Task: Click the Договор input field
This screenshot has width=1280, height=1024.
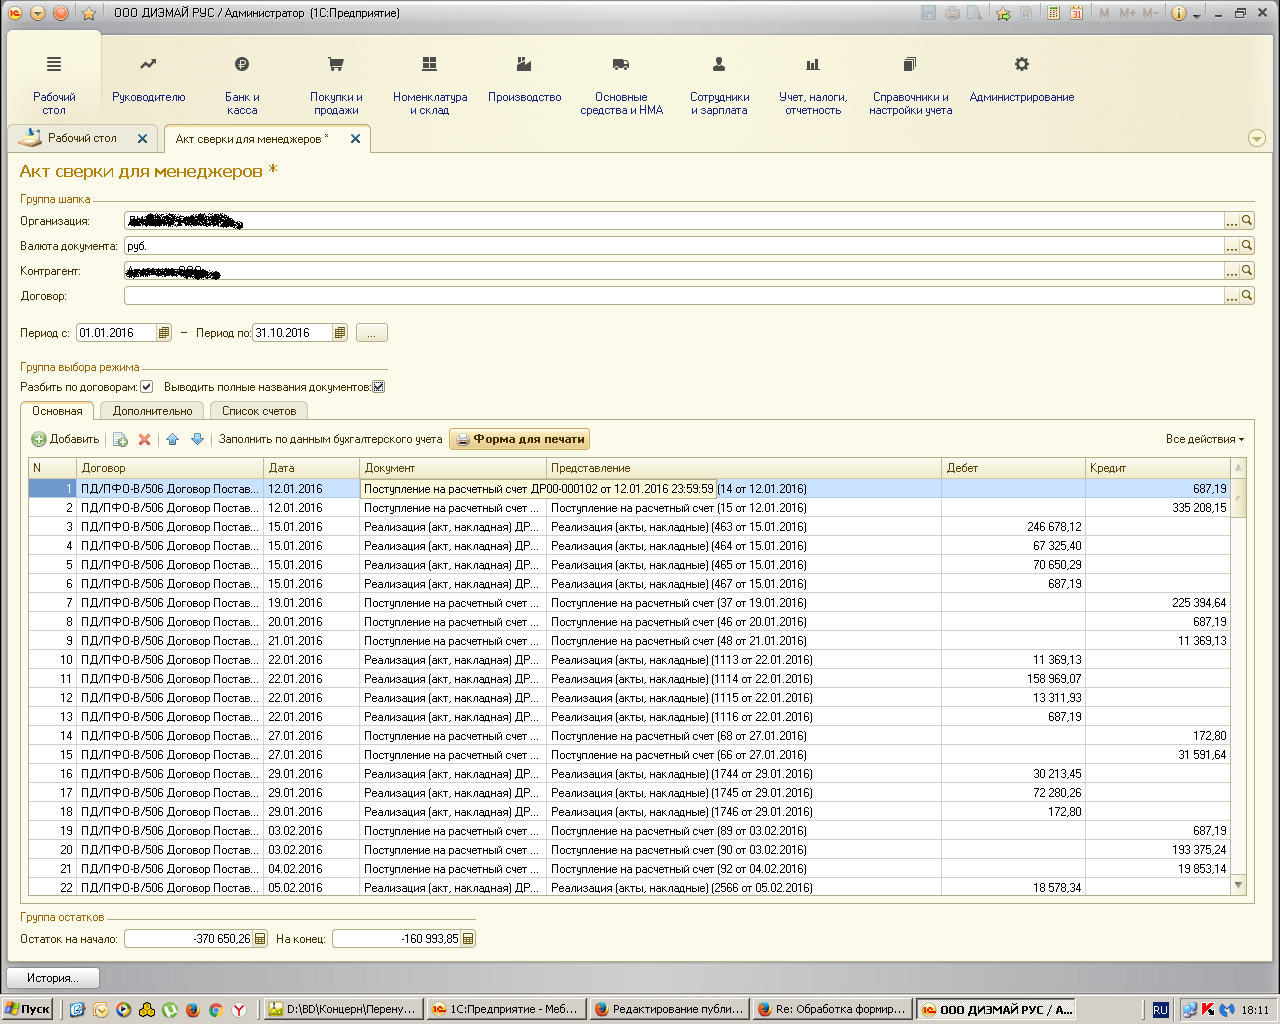Action: tap(674, 296)
